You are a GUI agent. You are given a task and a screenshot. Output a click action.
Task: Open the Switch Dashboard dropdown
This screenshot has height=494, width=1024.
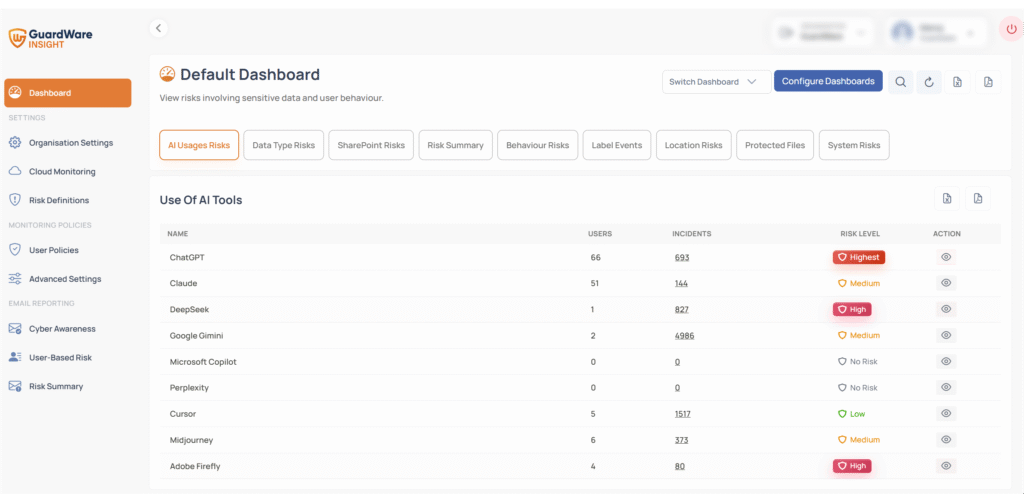coord(716,82)
